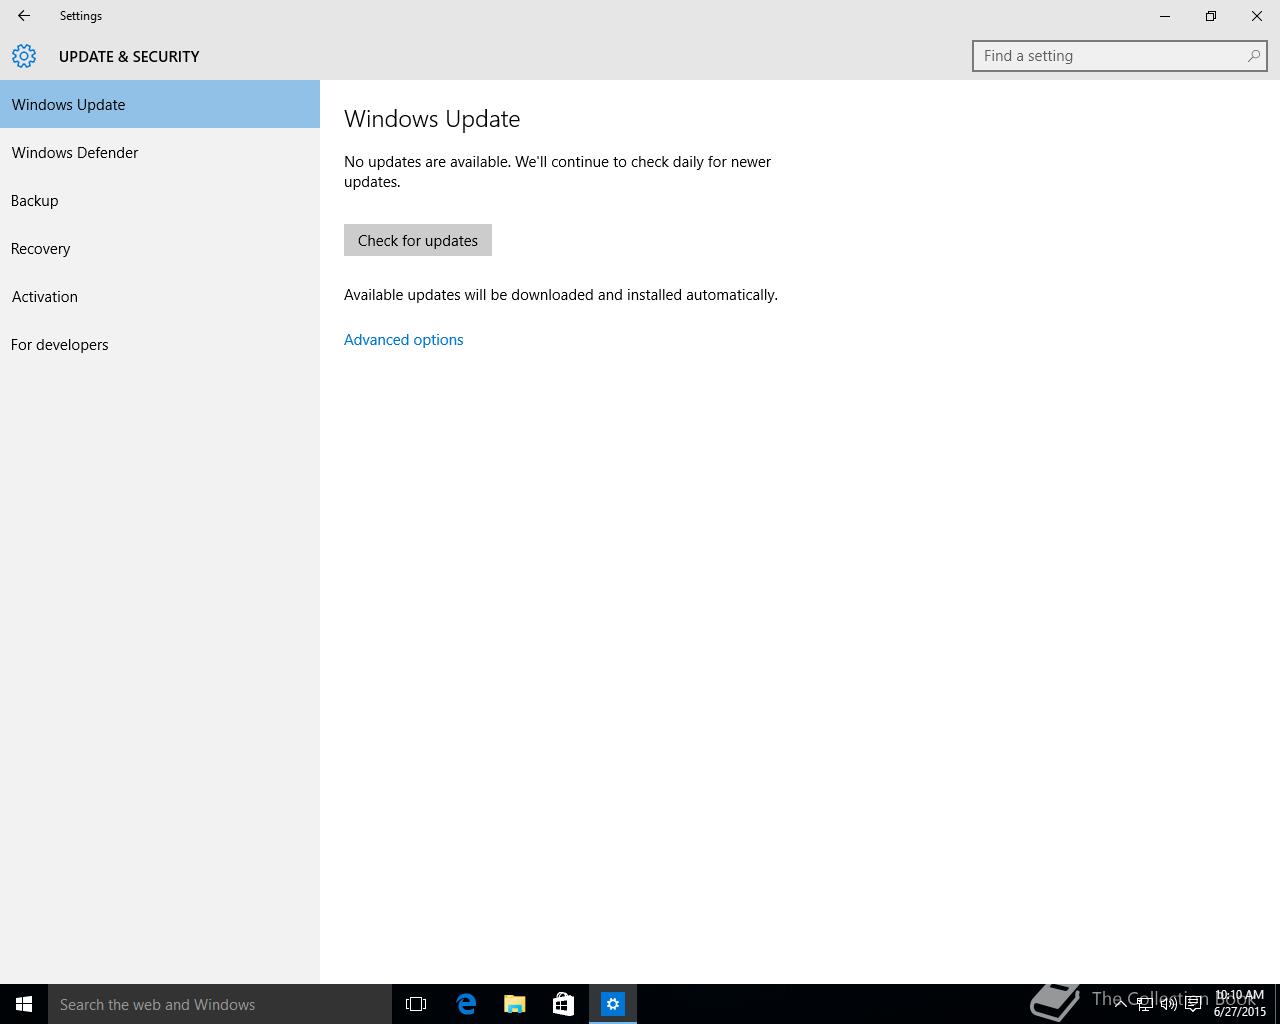Image resolution: width=1280 pixels, height=1024 pixels.
Task: Click the Update & Security gear icon
Action: (24, 56)
